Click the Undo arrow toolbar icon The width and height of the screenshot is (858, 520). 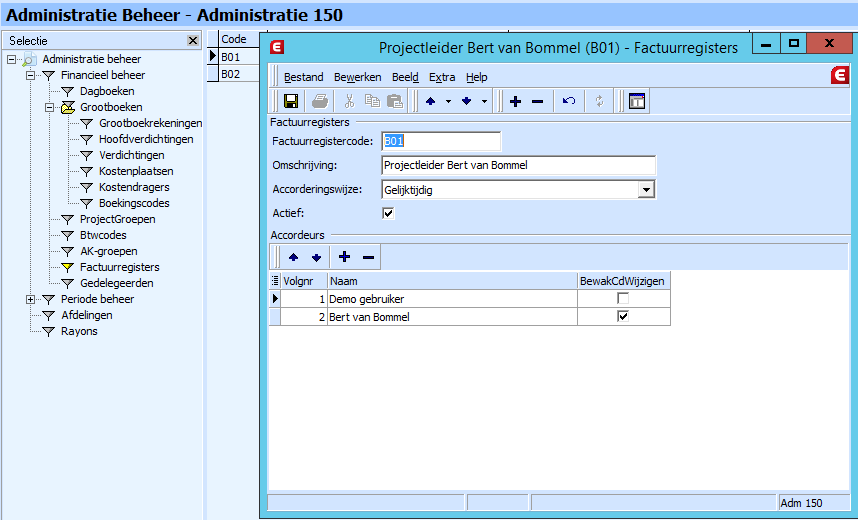[569, 101]
